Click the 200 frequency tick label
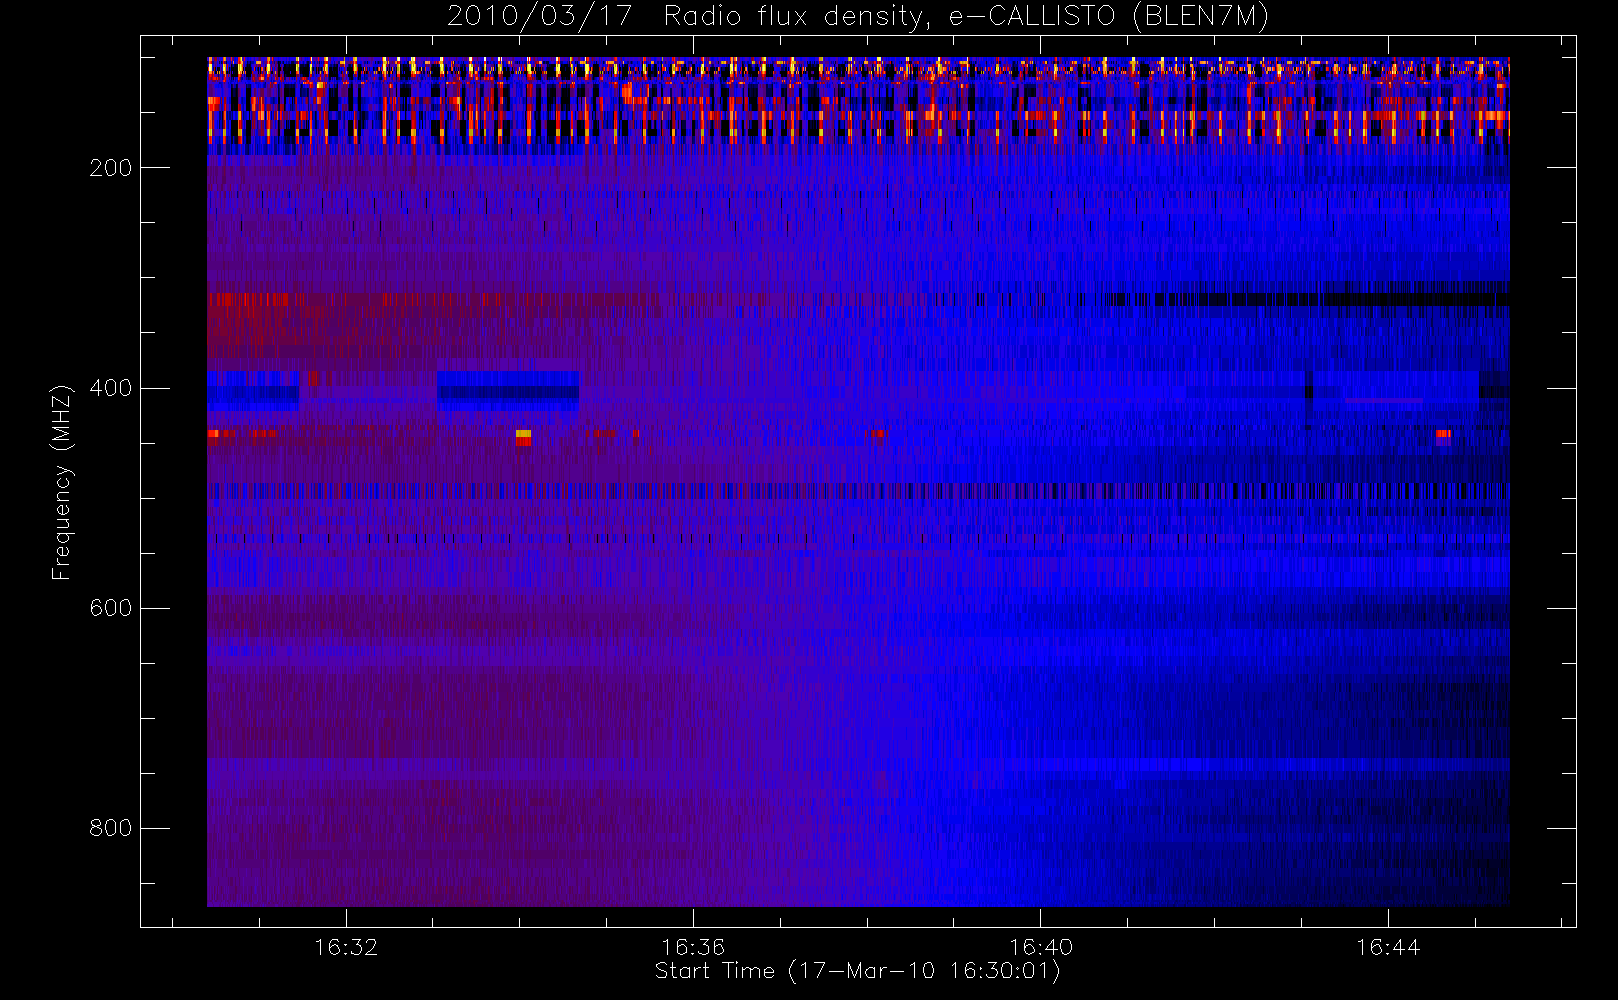1618x1000 pixels. click(x=111, y=168)
